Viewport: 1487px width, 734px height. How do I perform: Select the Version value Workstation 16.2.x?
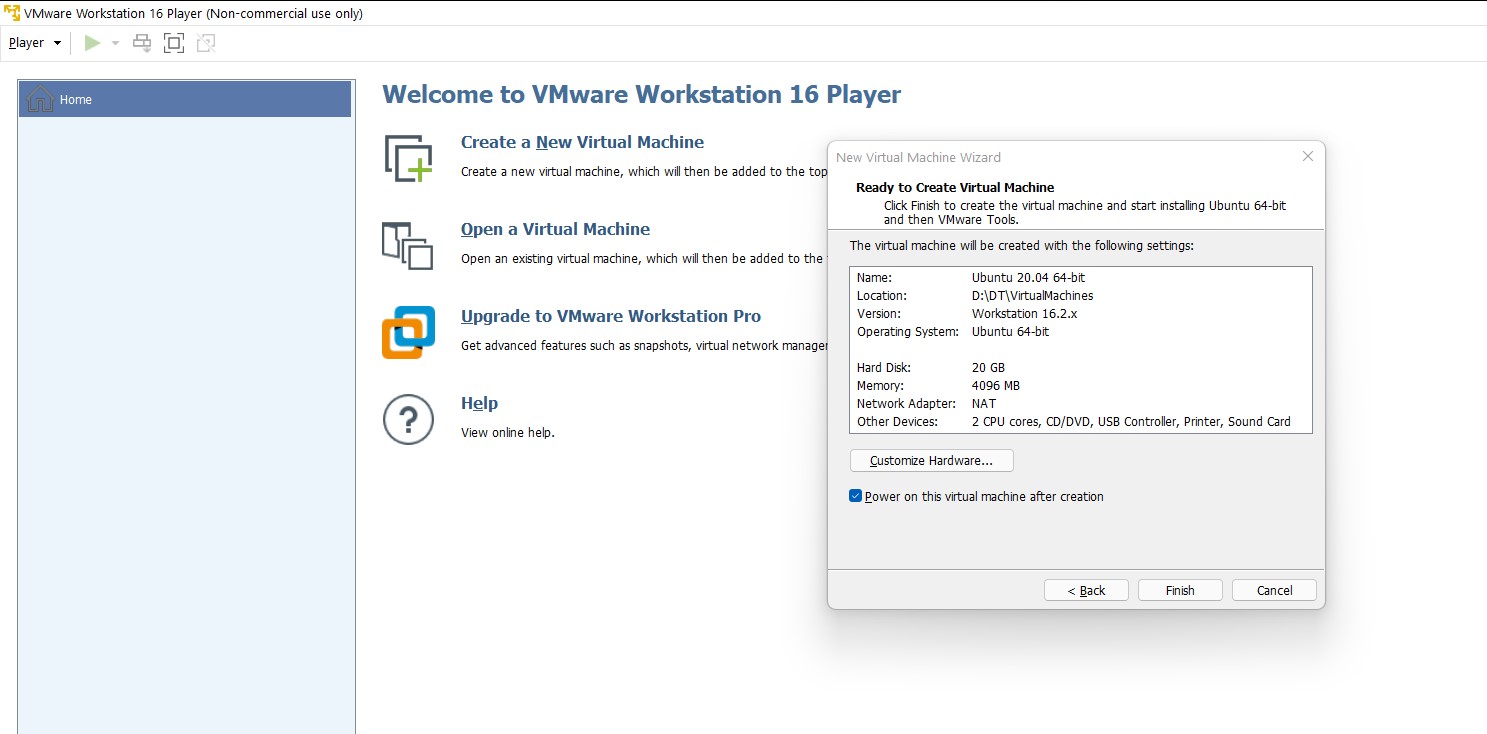coord(1024,313)
